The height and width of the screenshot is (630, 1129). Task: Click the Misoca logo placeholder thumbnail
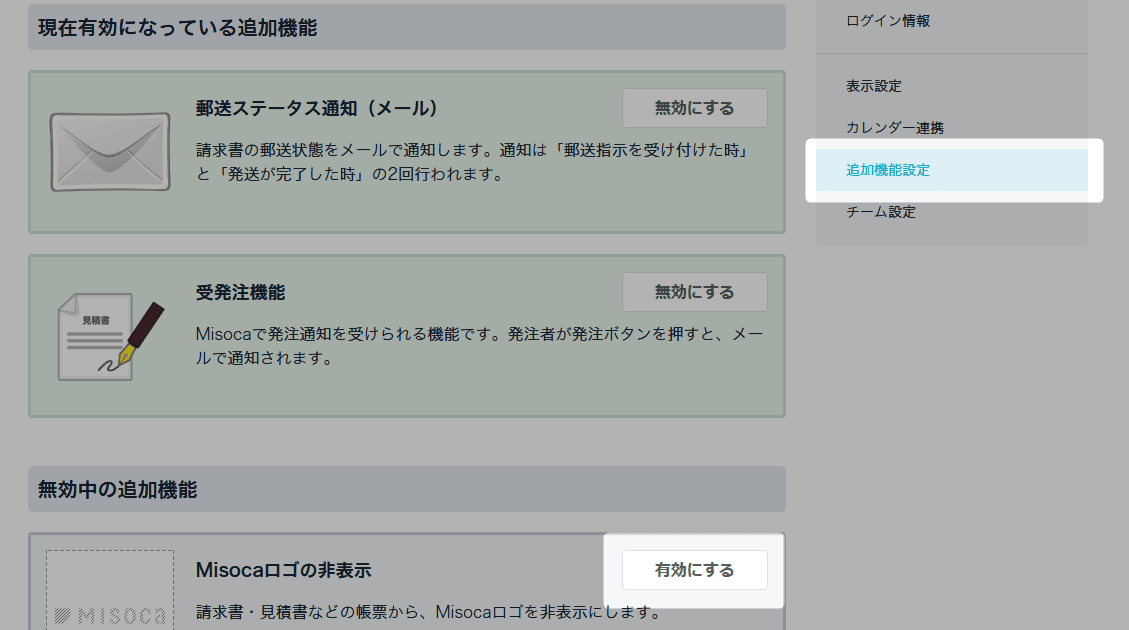(110, 590)
